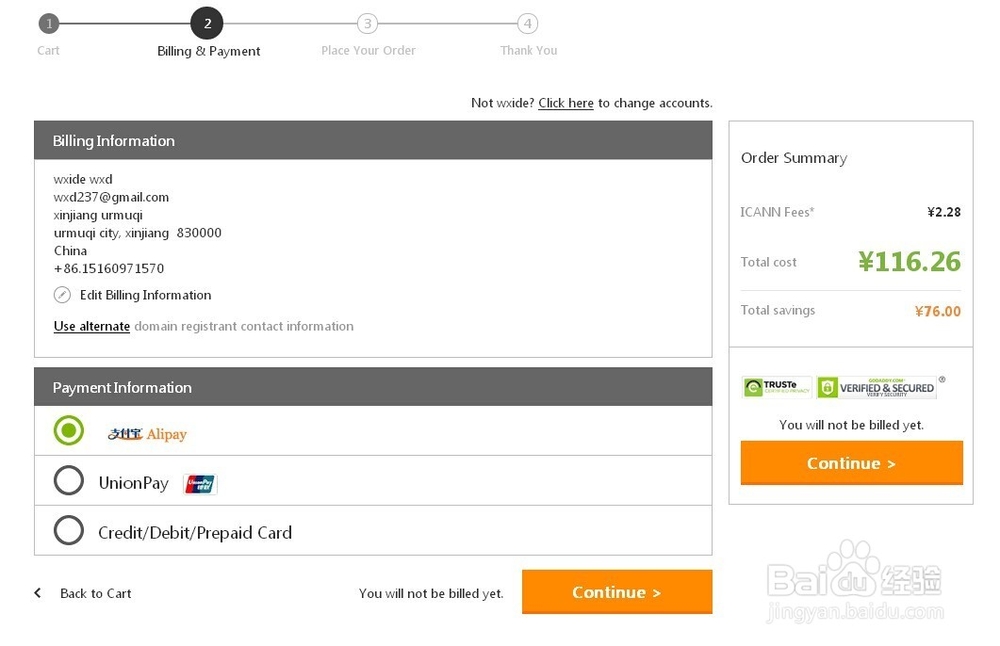The image size is (1000, 646).
Task: Return via the Back to Cart link
Action: pyautogui.click(x=96, y=593)
